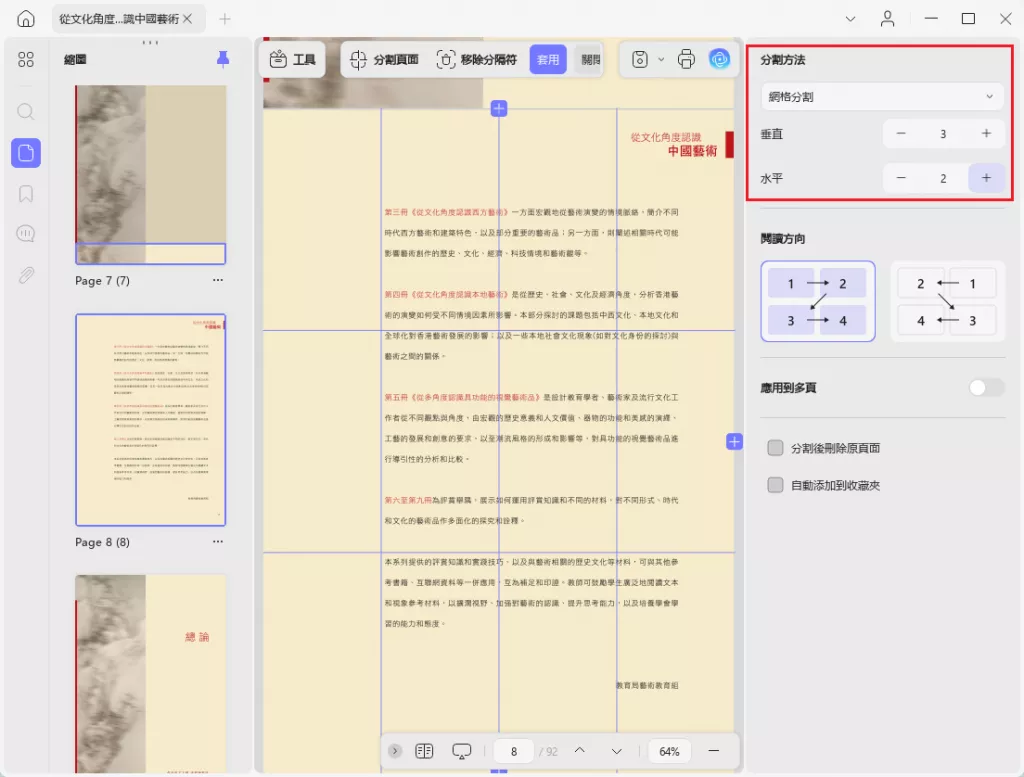Click 移除分隔符 remove dividers button
1024x777 pixels.
pos(476,59)
